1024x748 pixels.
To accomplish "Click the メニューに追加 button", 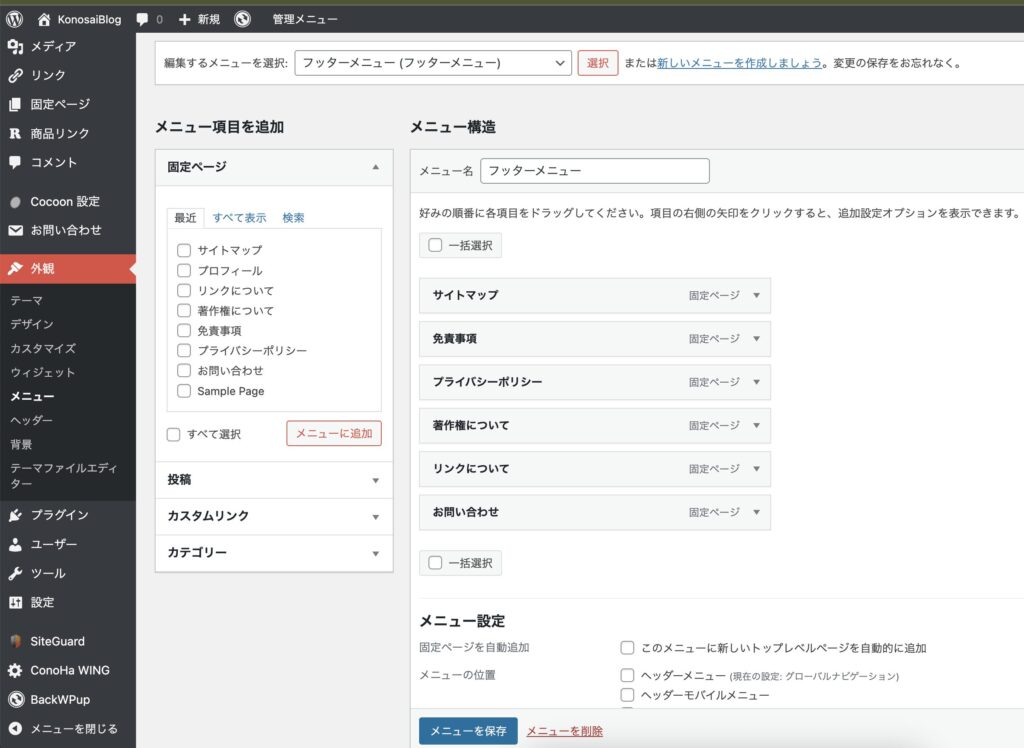I will [x=334, y=433].
